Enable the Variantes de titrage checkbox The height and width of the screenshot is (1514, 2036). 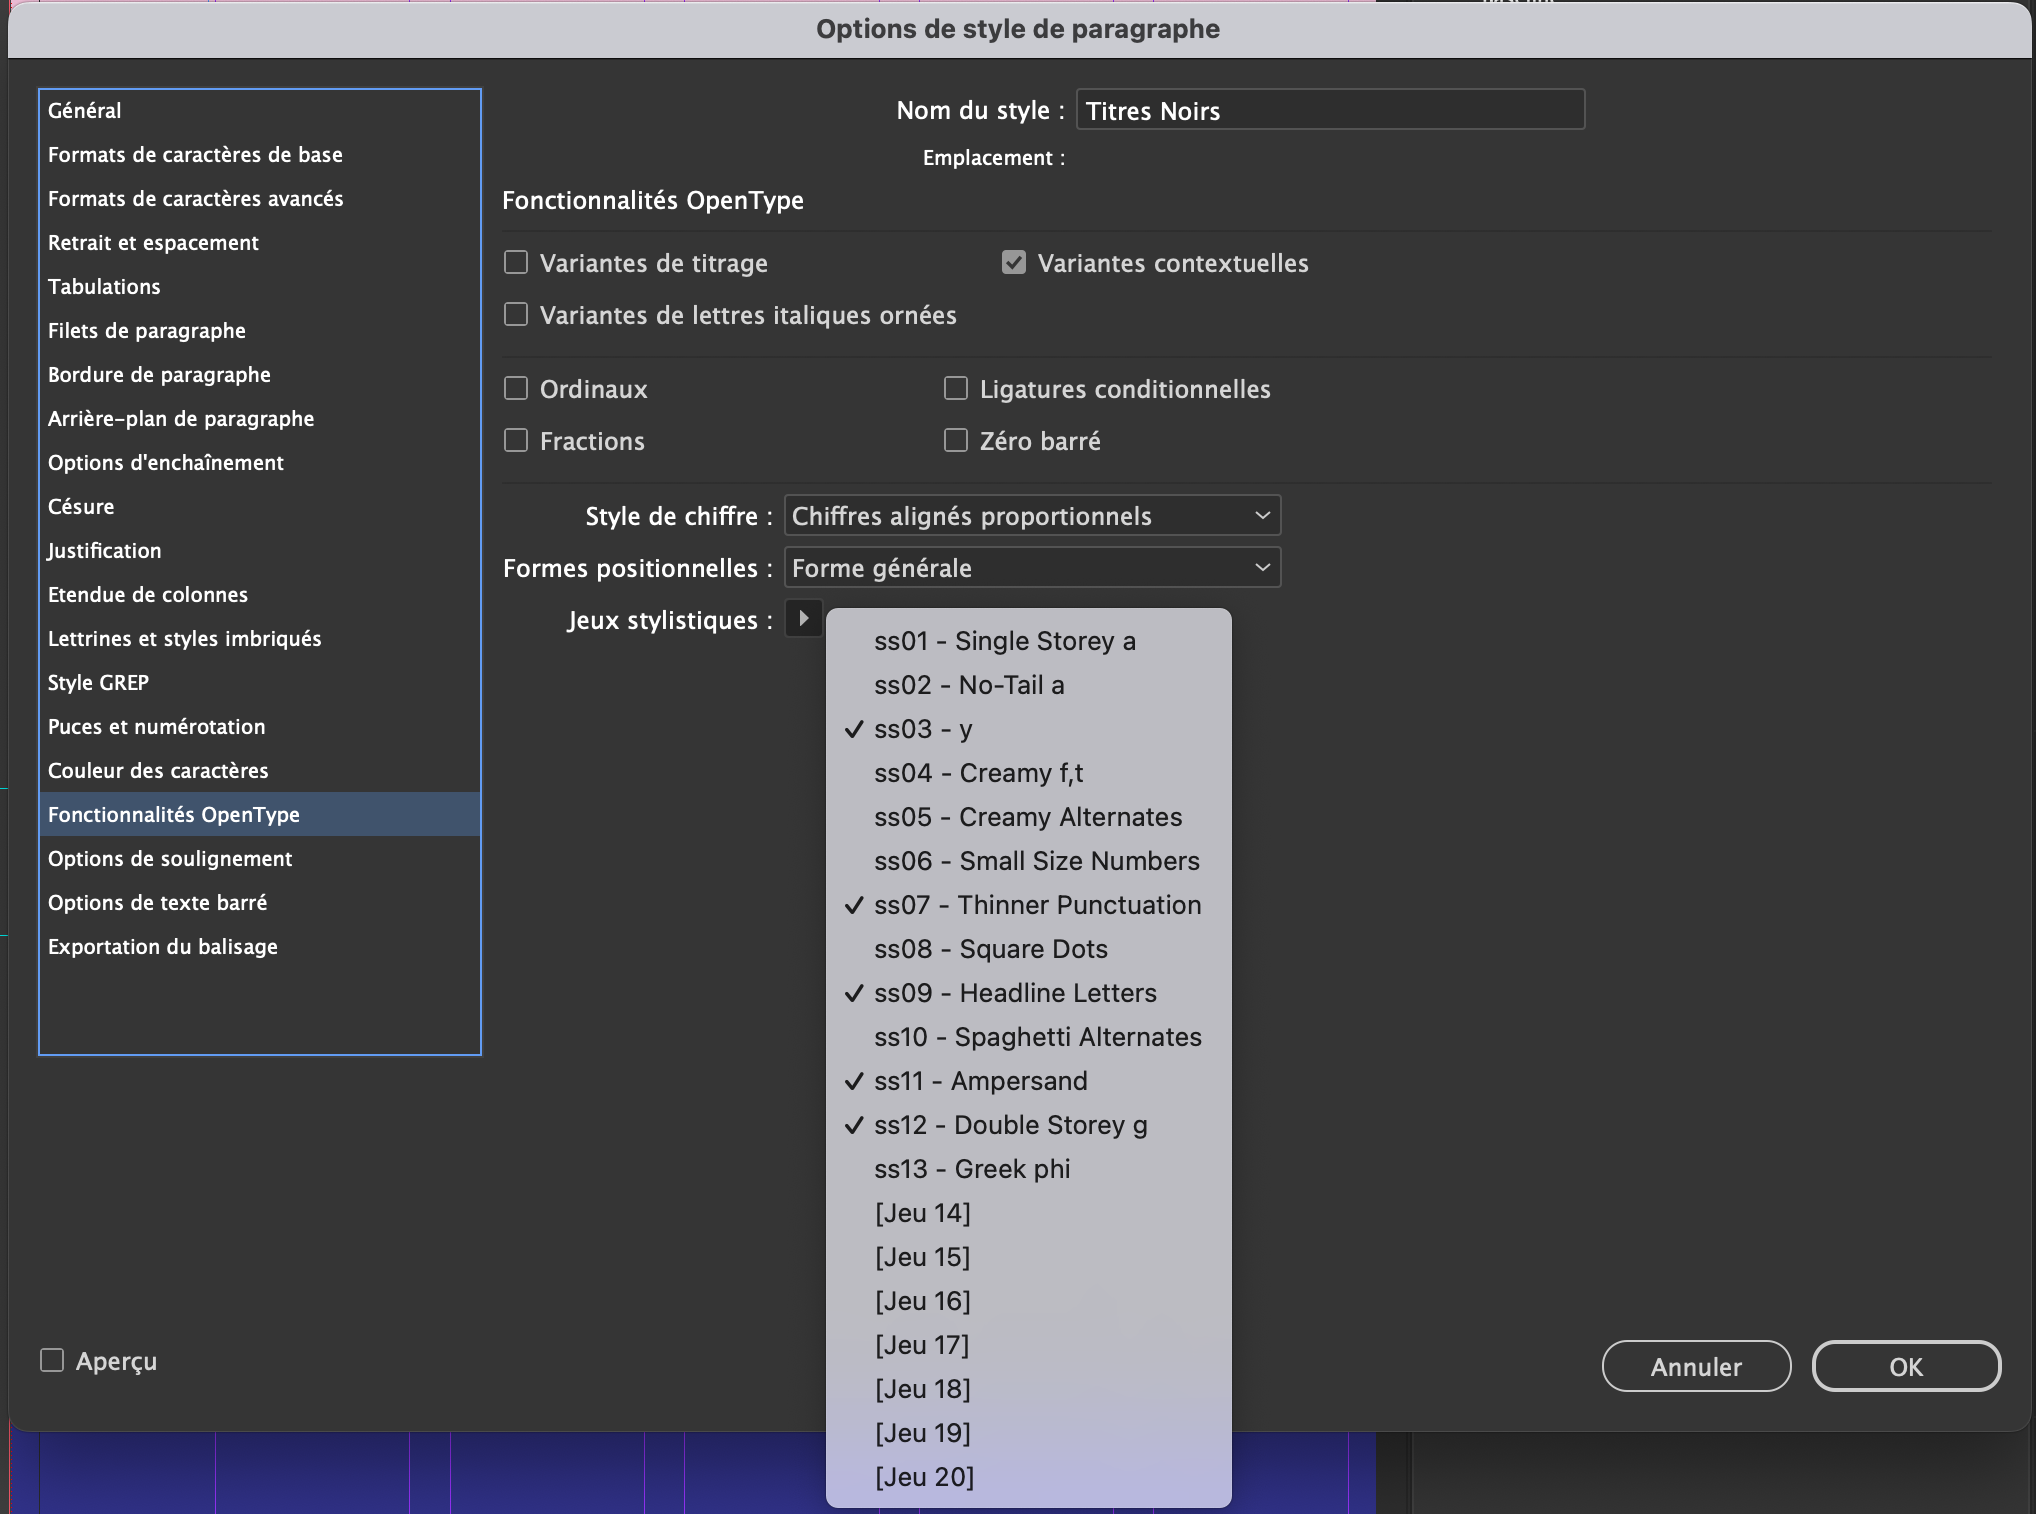(x=516, y=263)
